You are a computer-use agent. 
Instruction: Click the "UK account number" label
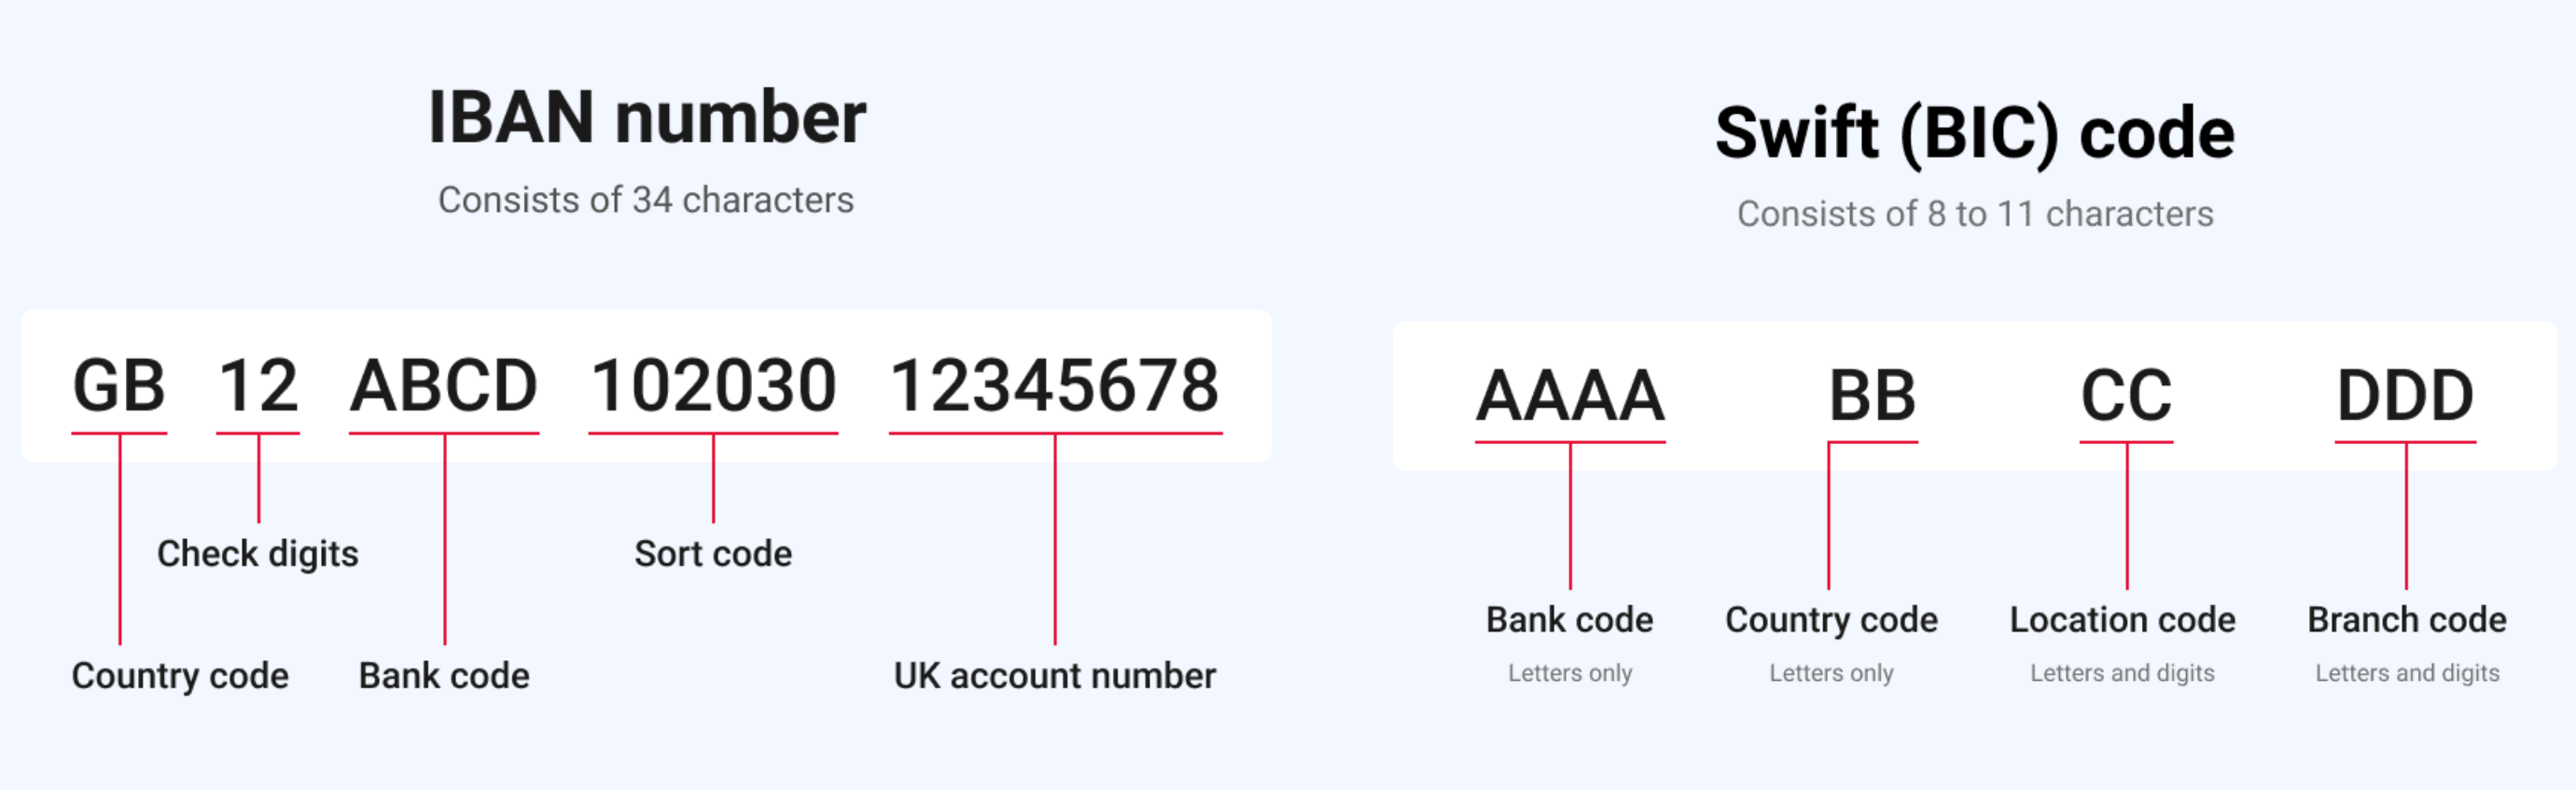pyautogui.click(x=1055, y=676)
